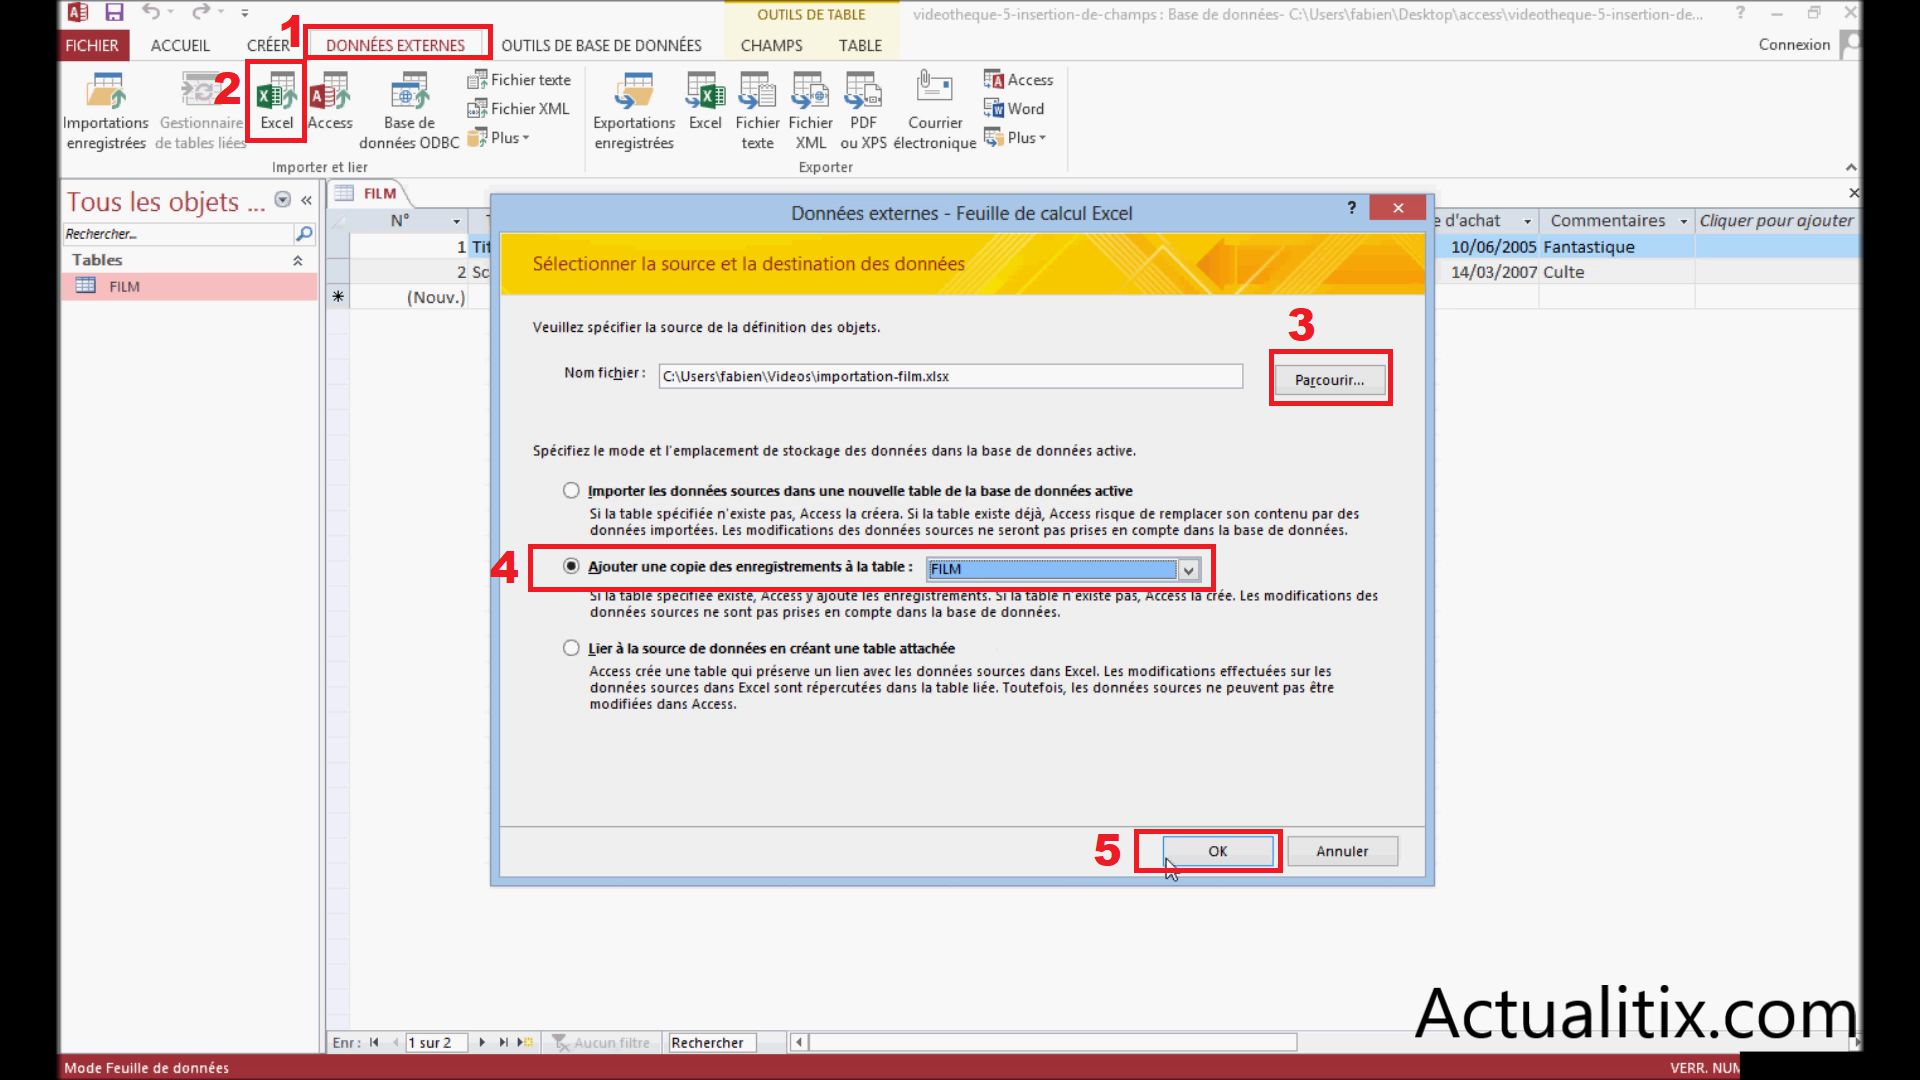Switch to CRÉER ribbon tab
1920x1080 pixels.
[x=268, y=45]
